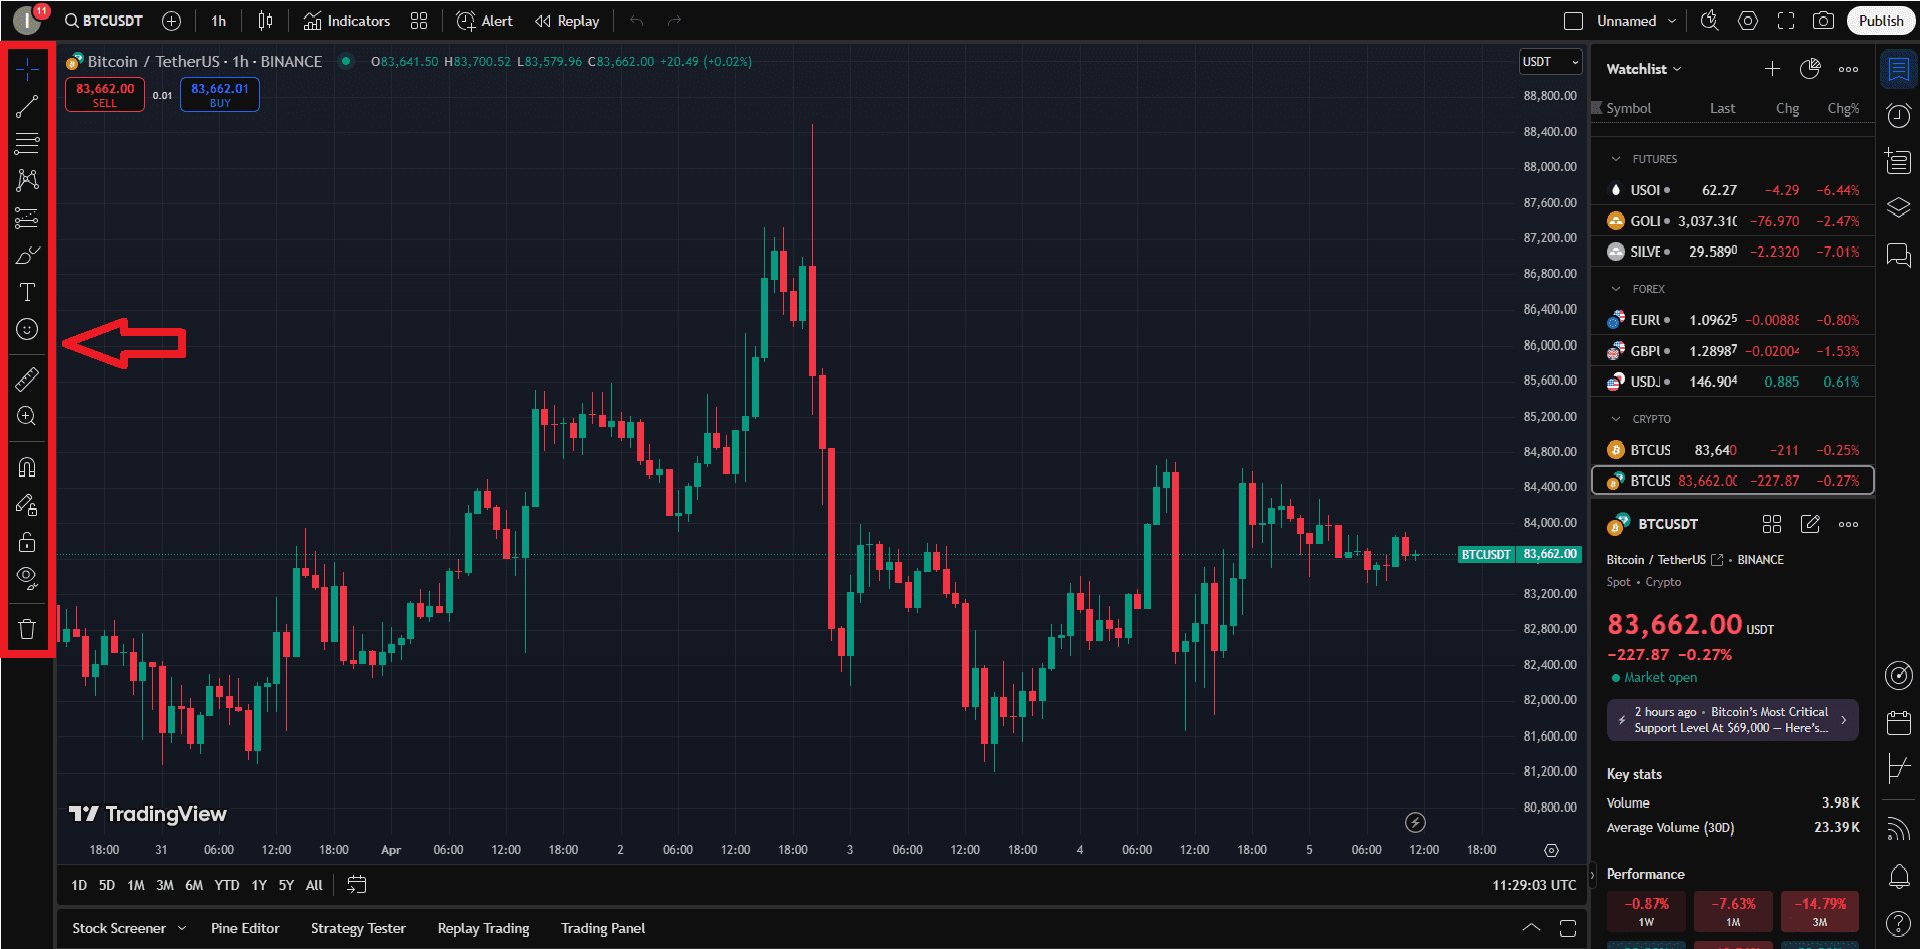Click the BTCUSDT 83,662.00 price label

pyautogui.click(x=1519, y=554)
